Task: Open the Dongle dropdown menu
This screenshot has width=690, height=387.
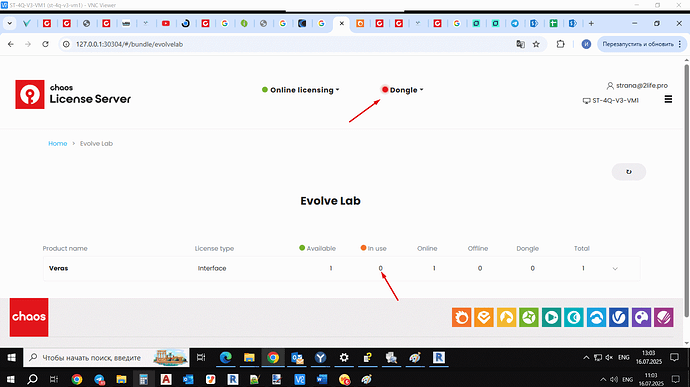Action: tap(403, 90)
